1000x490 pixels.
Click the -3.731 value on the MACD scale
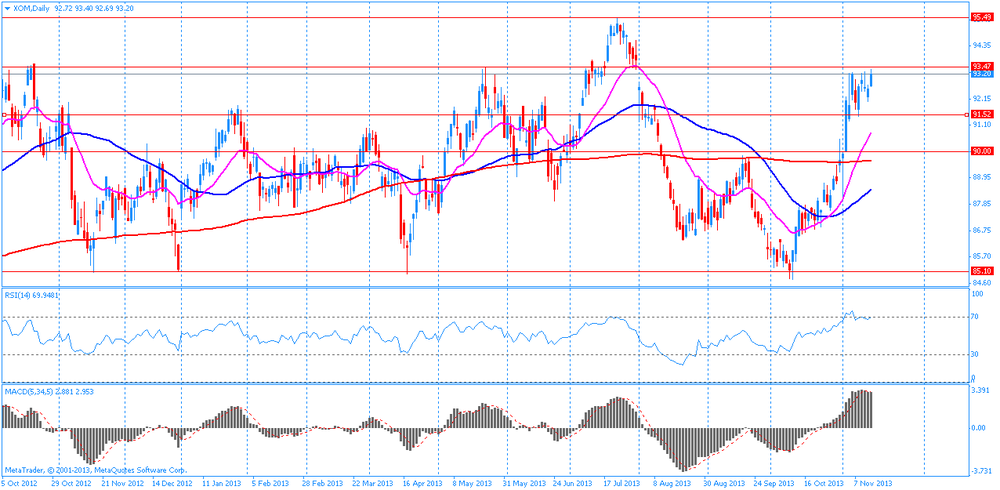(x=983, y=471)
